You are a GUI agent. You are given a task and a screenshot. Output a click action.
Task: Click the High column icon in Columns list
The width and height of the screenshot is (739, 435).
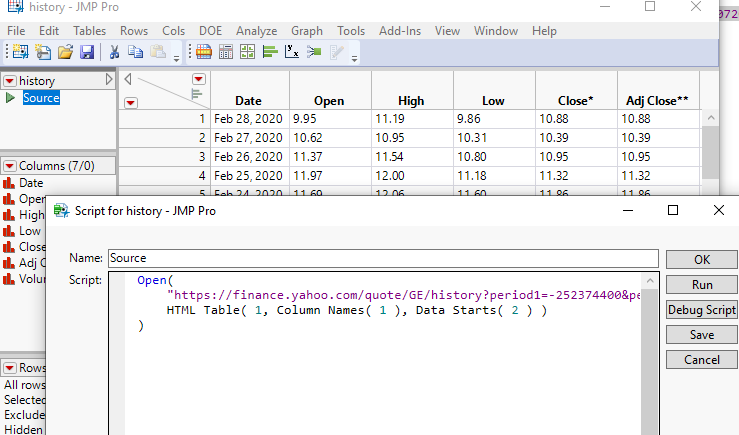point(9,215)
